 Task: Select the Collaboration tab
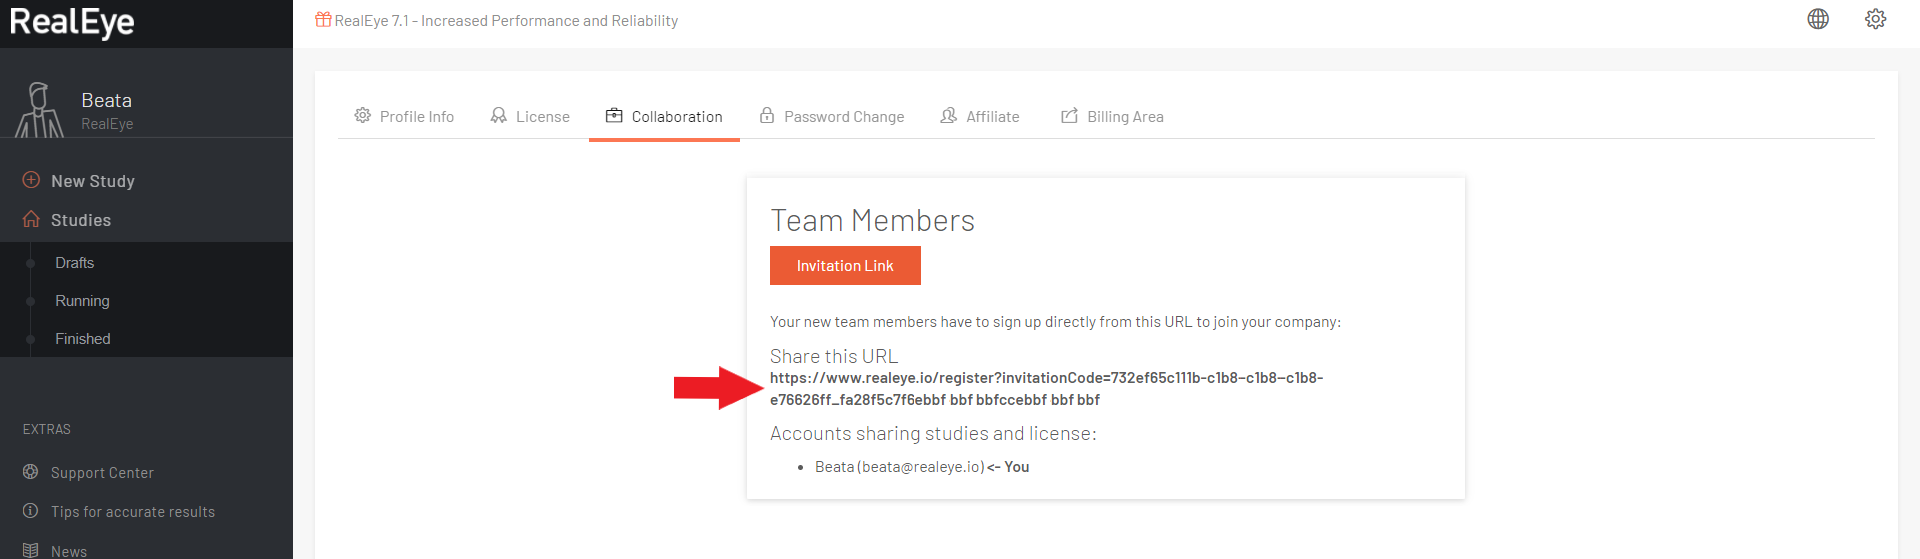(664, 116)
